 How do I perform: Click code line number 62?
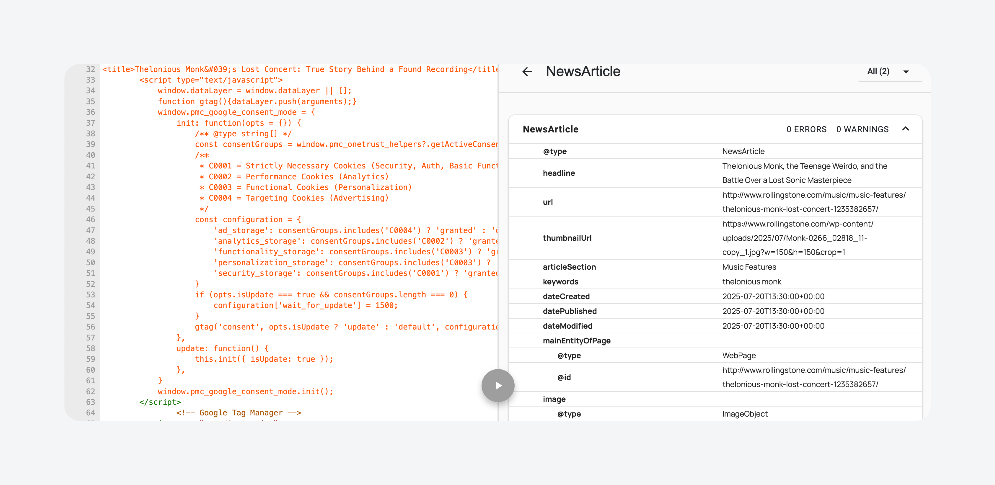[90, 391]
